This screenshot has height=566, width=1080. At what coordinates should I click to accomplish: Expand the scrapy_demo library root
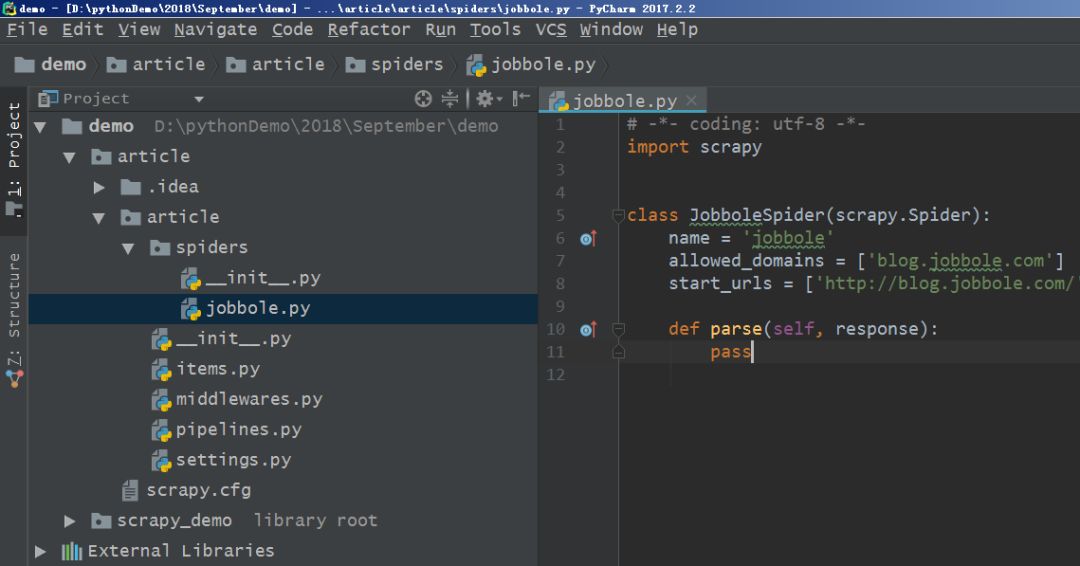(x=70, y=521)
